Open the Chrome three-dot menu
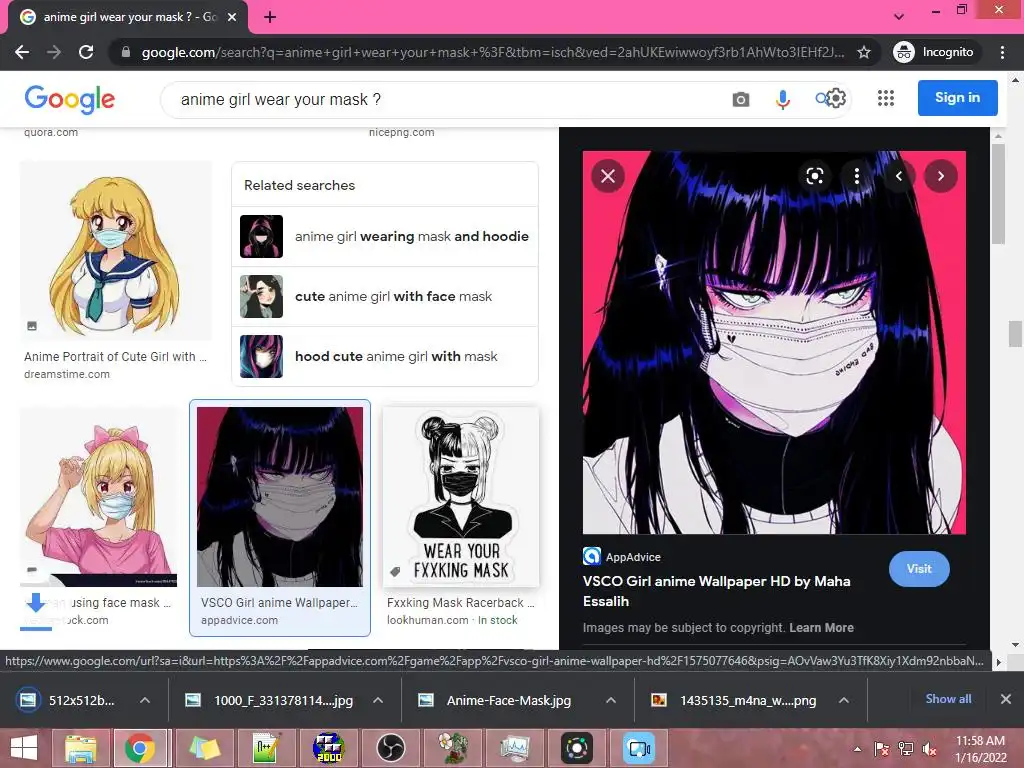The width and height of the screenshot is (1024, 768). 1002,52
